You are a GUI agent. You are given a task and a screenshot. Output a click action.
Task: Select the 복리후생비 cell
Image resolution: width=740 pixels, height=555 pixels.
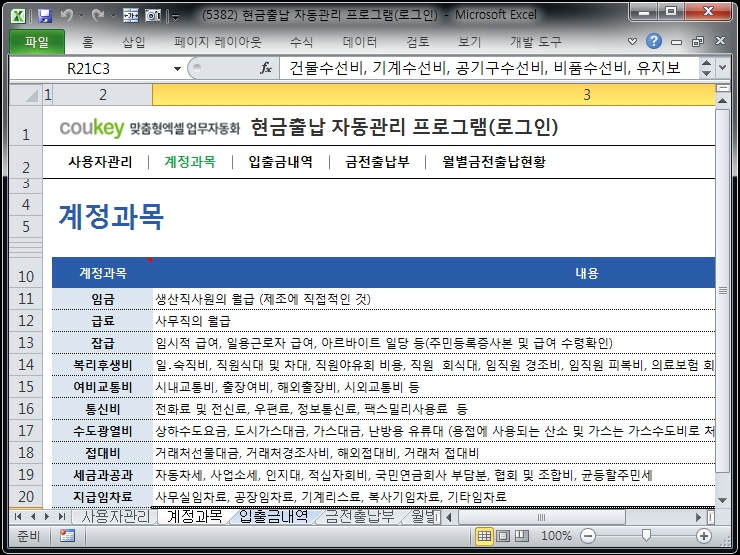(x=102, y=365)
